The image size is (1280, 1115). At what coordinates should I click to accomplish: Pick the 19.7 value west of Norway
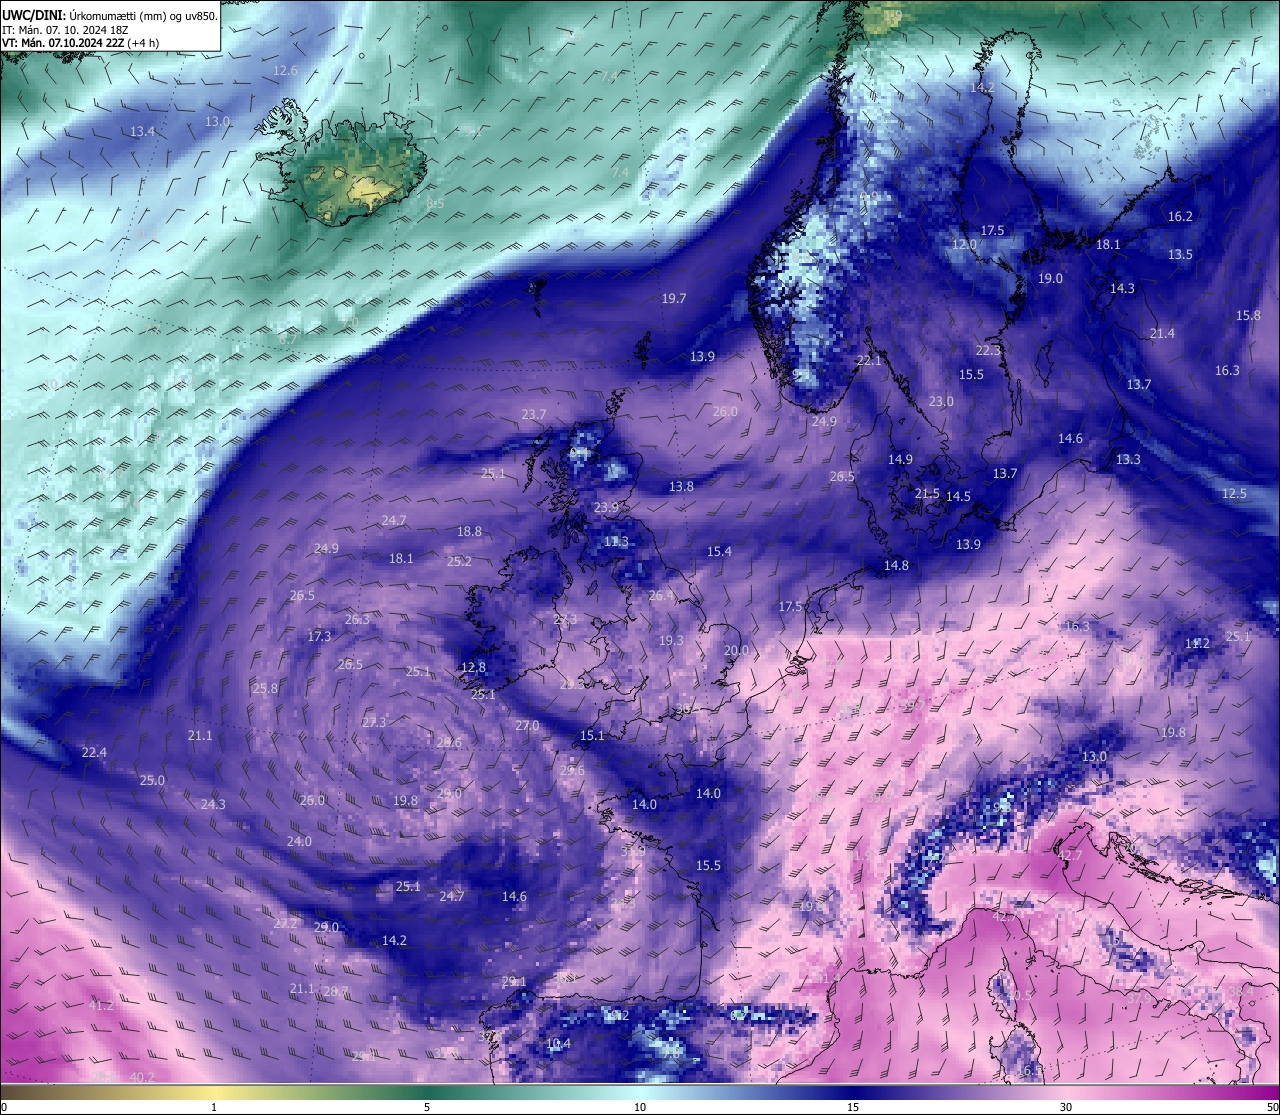[x=674, y=299]
